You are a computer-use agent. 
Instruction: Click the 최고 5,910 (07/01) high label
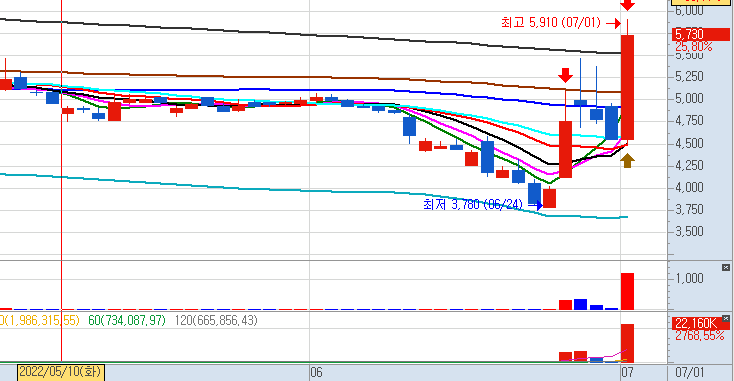click(550, 22)
